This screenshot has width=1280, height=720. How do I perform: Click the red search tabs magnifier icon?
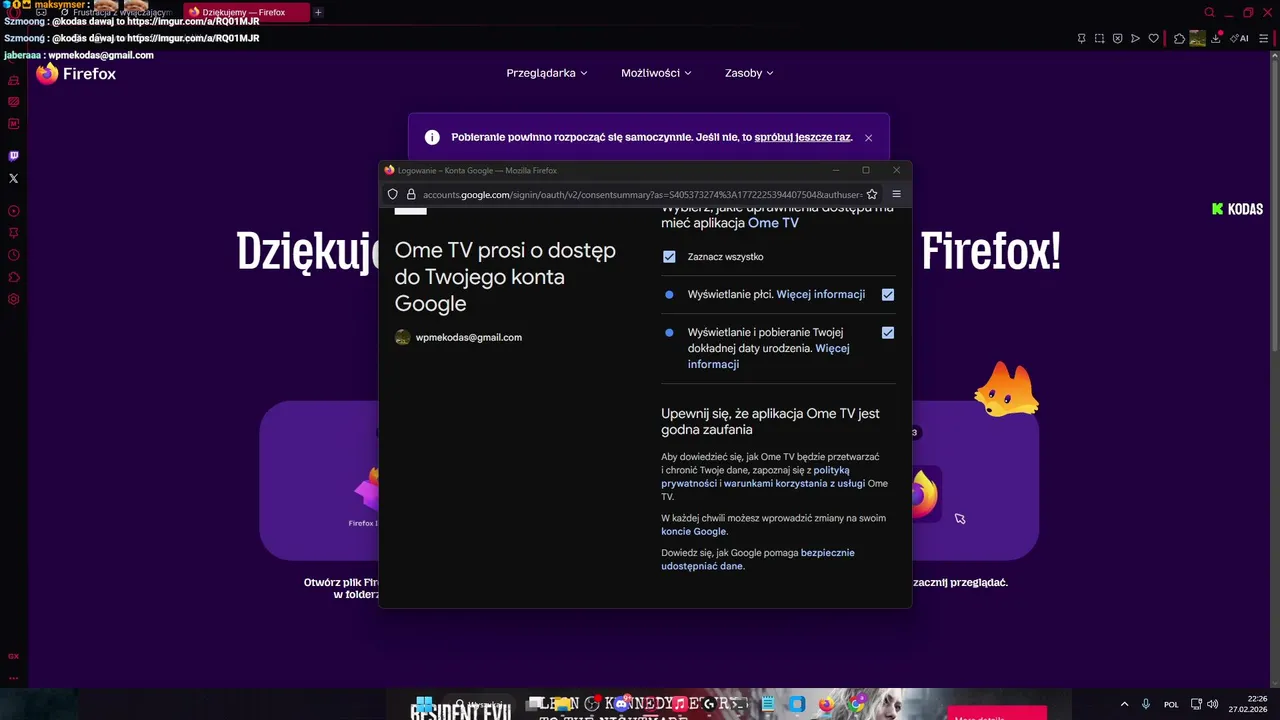[x=1209, y=13]
